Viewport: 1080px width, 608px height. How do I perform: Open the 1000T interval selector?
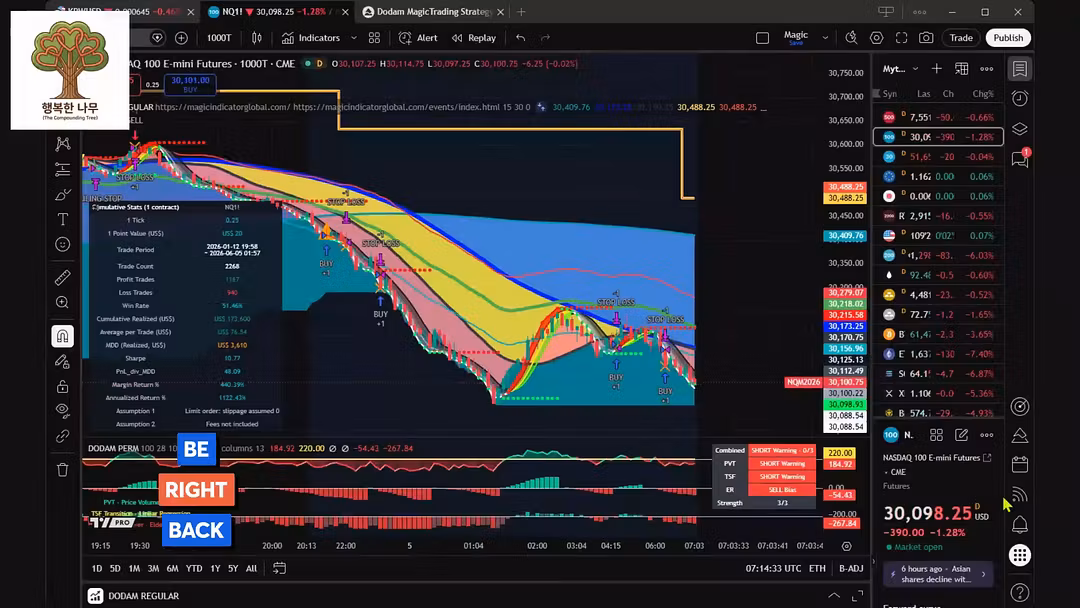pyautogui.click(x=219, y=38)
